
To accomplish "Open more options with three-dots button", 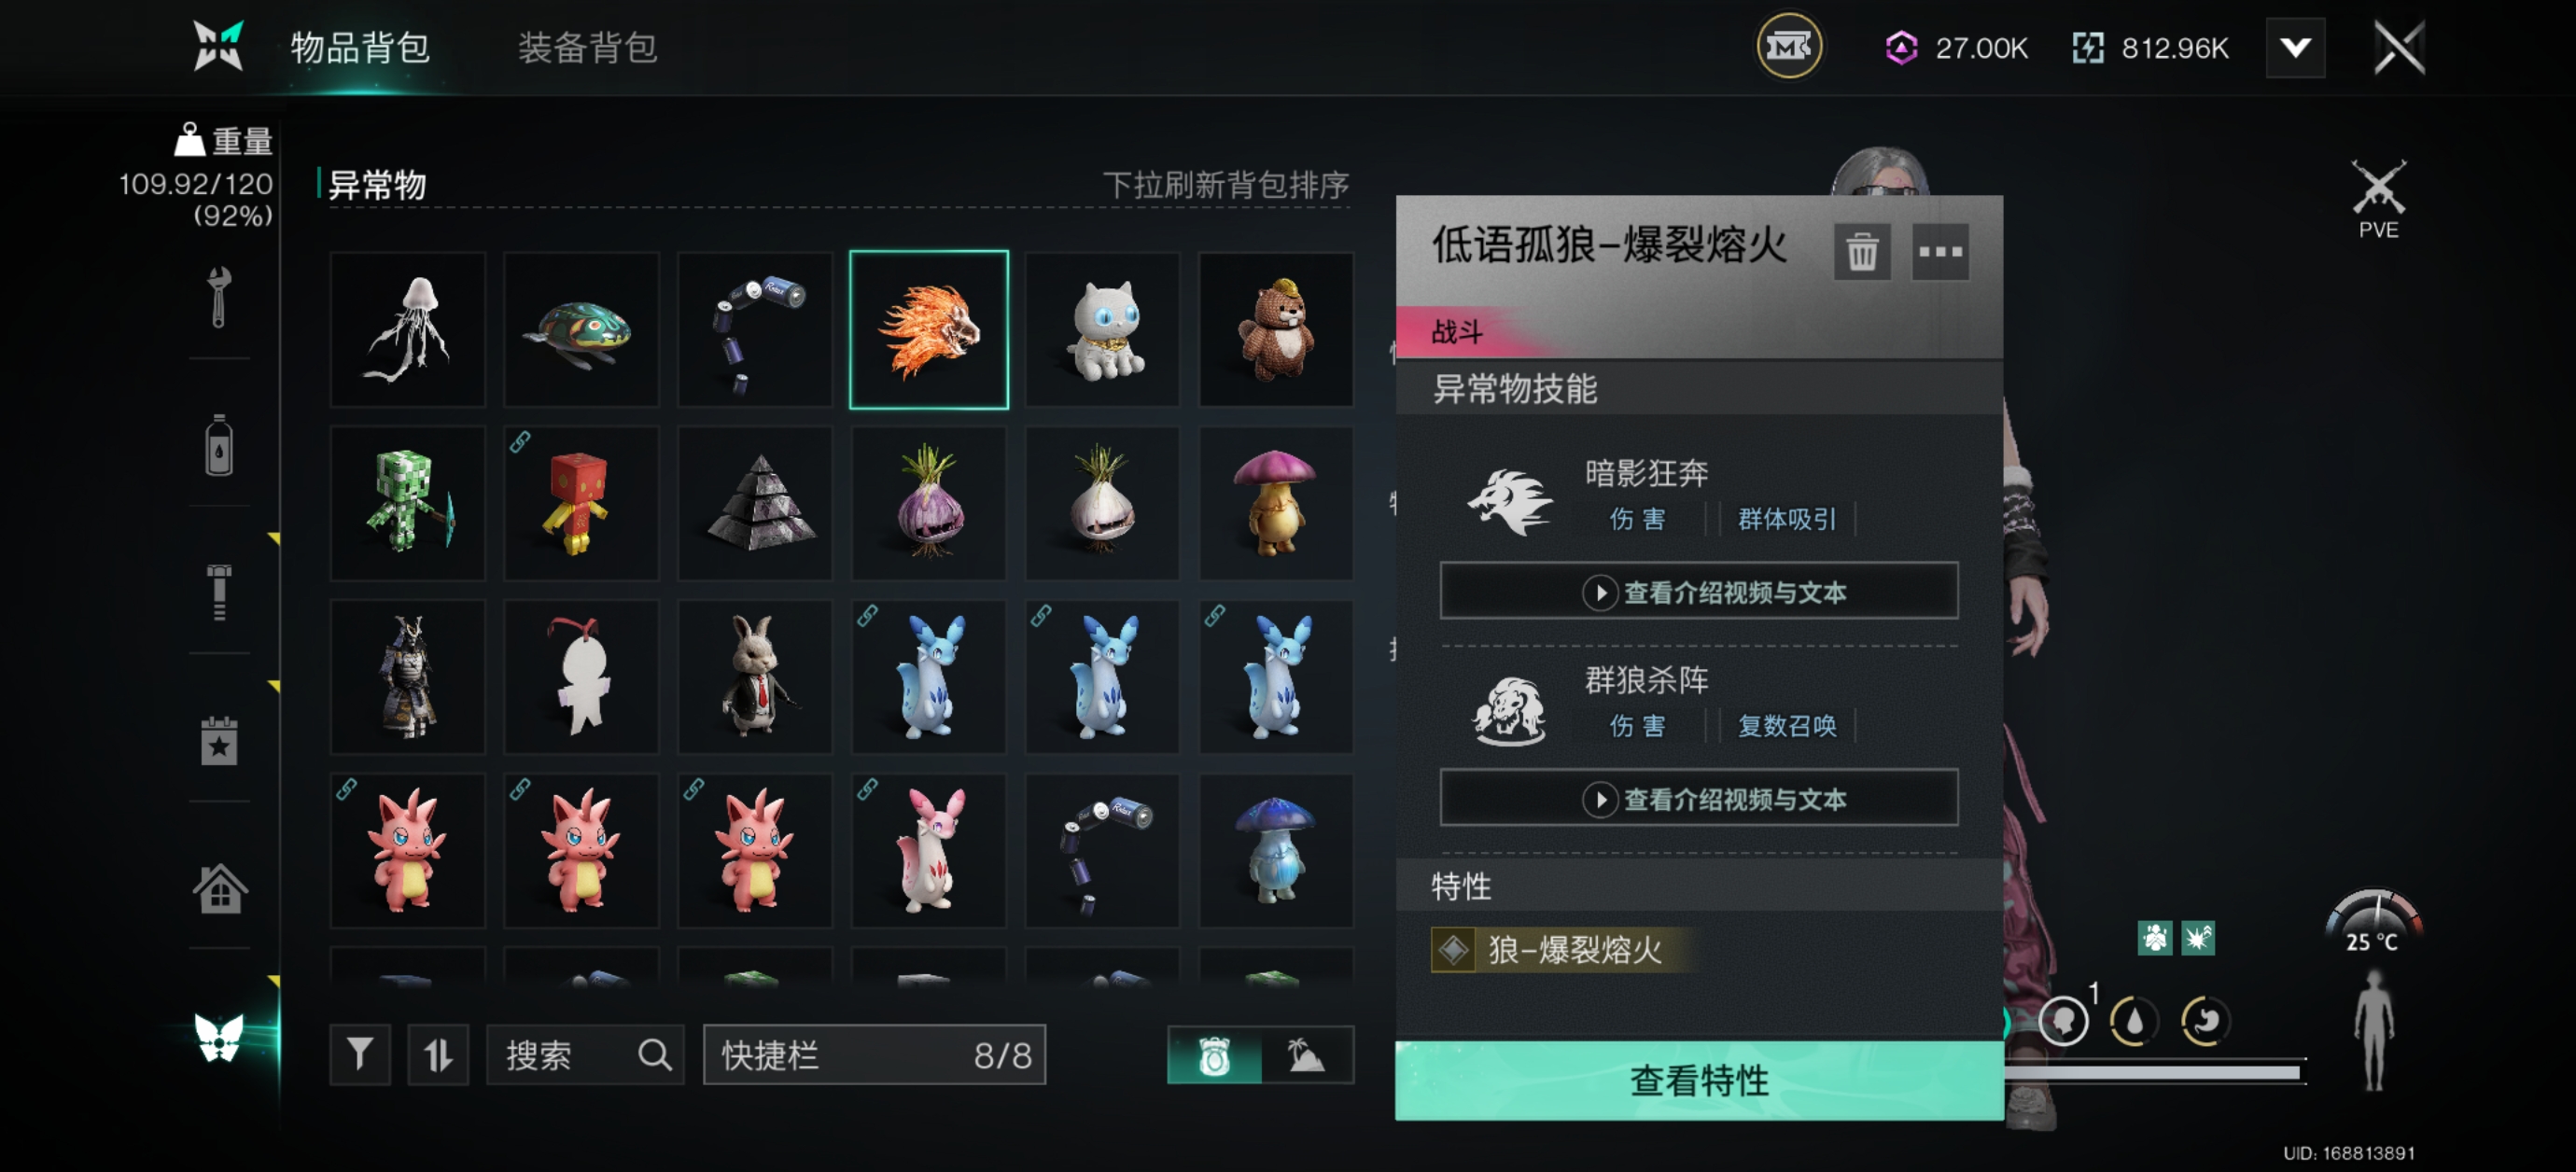I will [x=1940, y=251].
